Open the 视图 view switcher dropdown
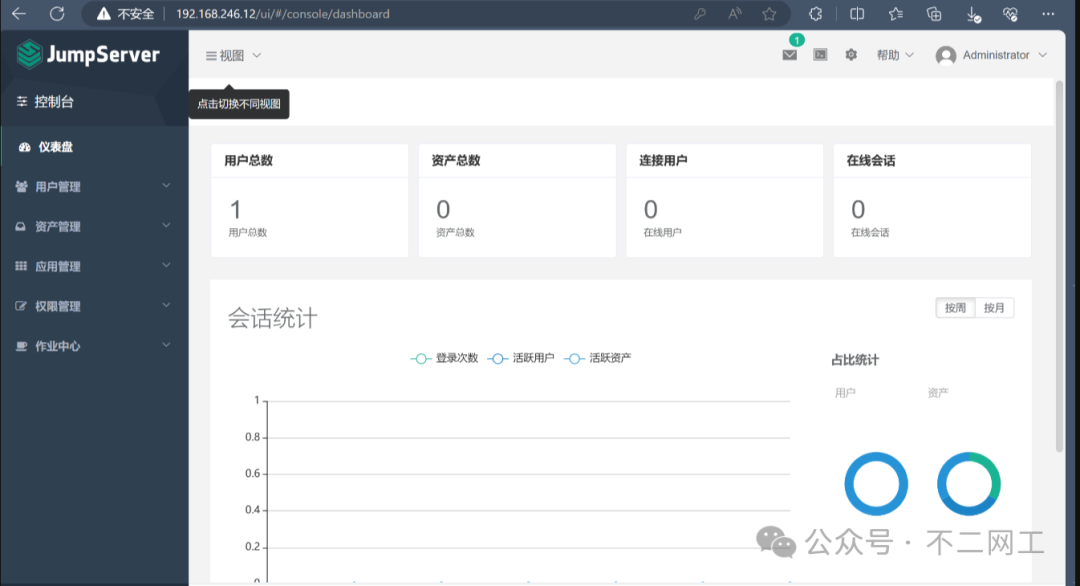Screen dimensions: 1080x586 click(233, 56)
